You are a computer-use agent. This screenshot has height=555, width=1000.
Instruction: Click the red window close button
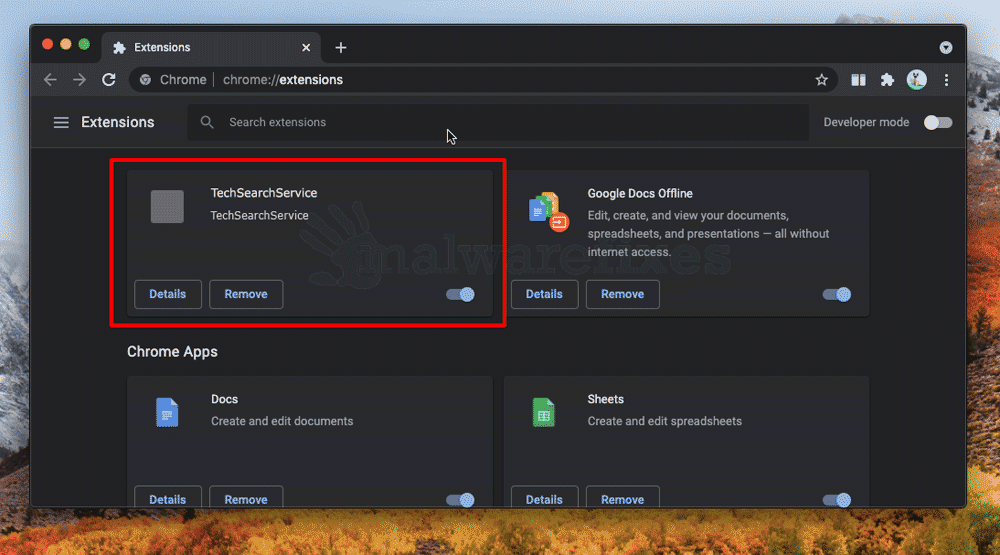coord(47,44)
